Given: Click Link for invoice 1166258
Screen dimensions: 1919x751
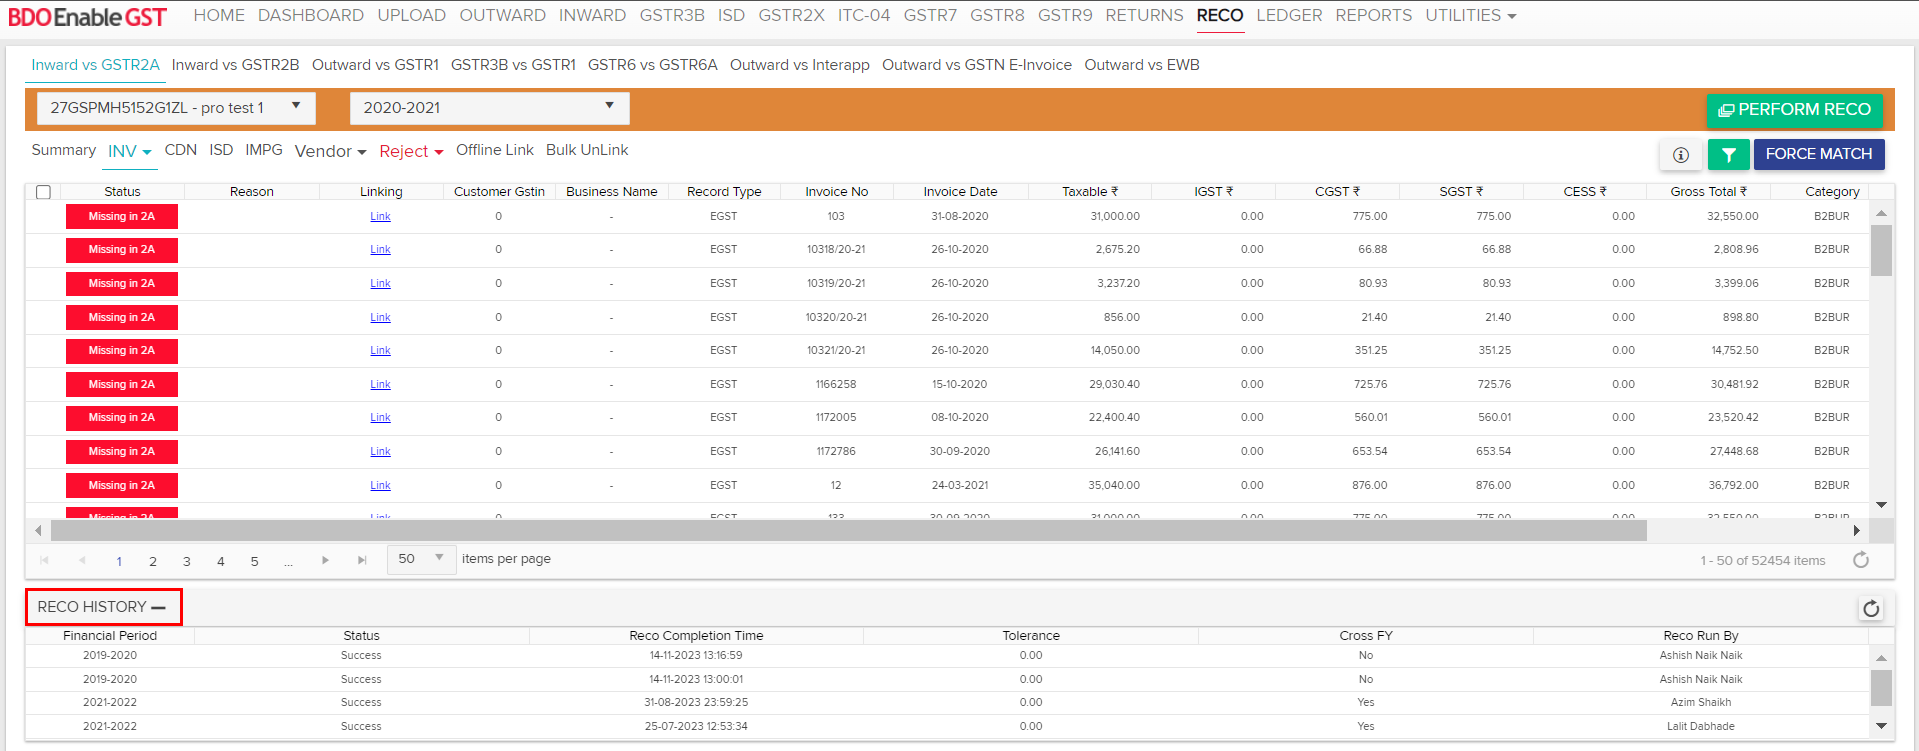Looking at the screenshot, I should [x=380, y=385].
